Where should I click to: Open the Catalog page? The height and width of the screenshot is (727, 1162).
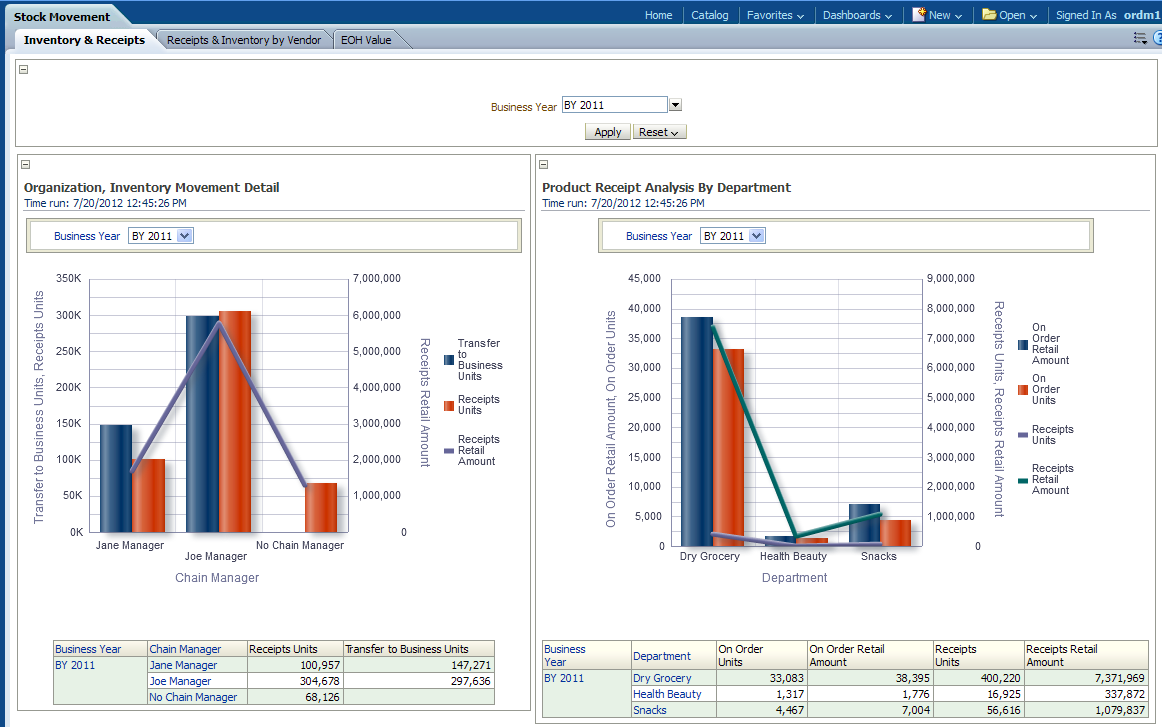click(709, 15)
